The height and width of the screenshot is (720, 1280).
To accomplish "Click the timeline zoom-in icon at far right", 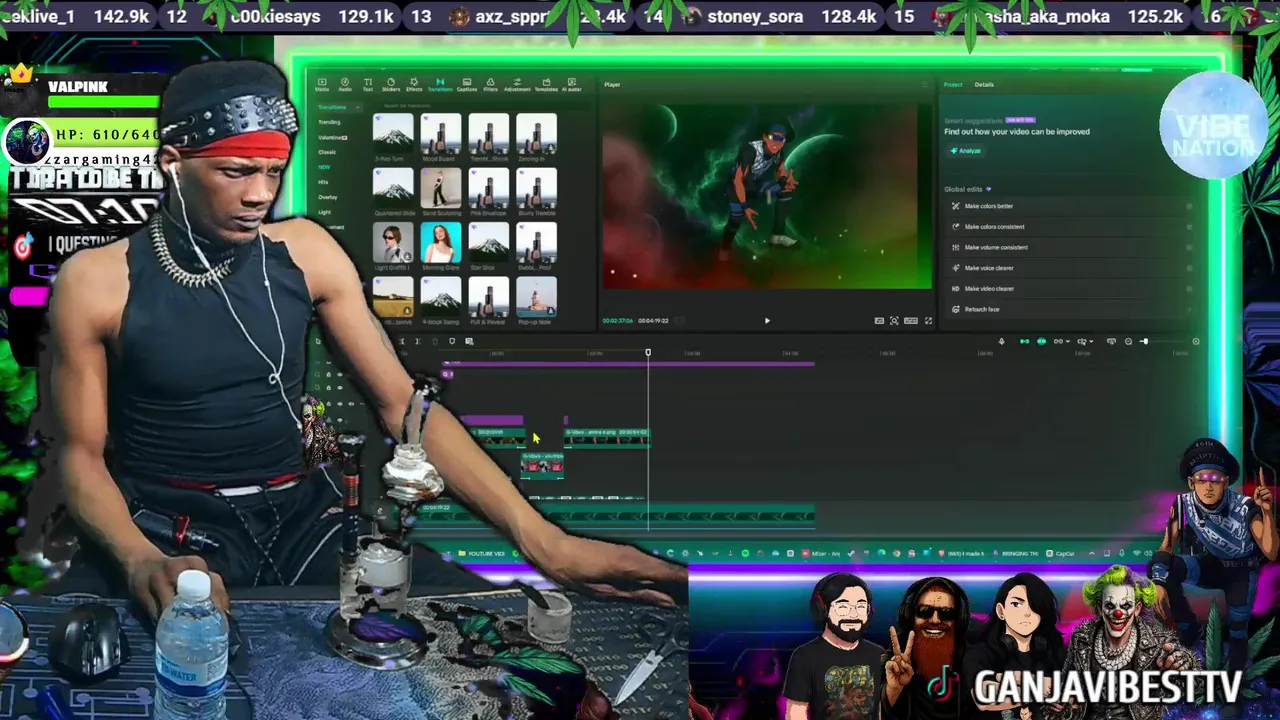I will coord(1196,341).
